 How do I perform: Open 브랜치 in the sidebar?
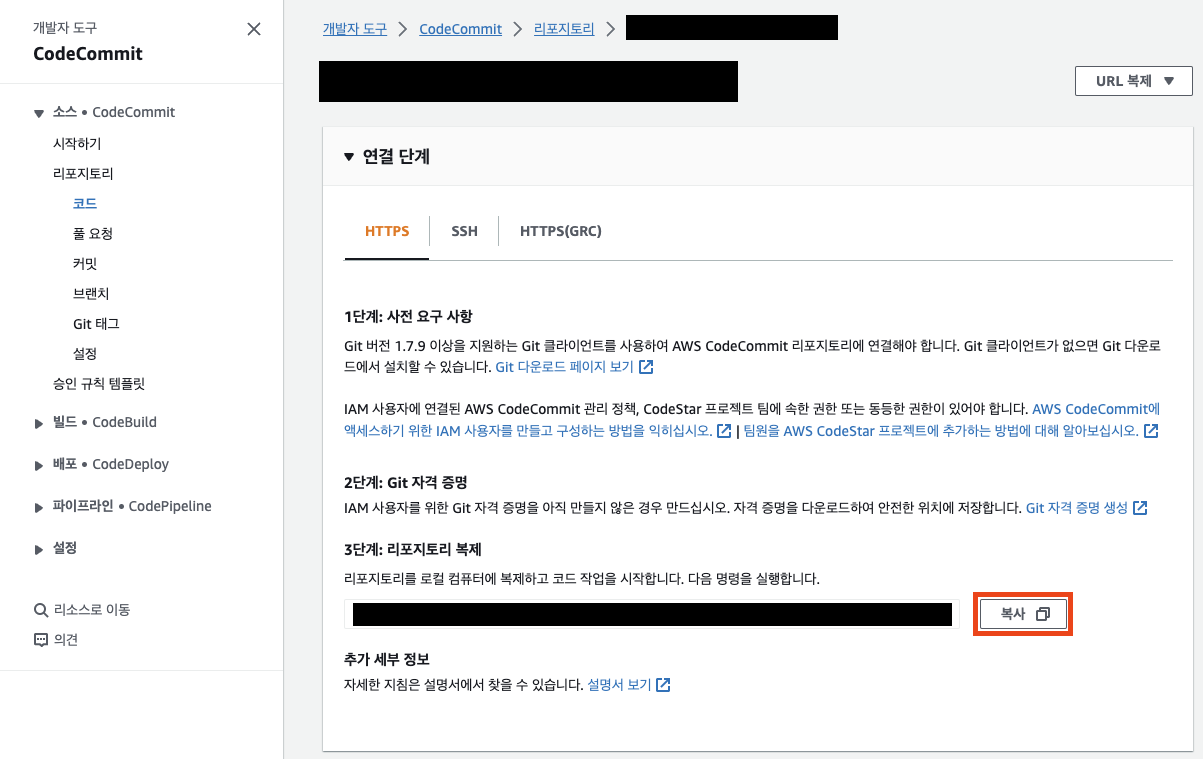pyautogui.click(x=91, y=293)
